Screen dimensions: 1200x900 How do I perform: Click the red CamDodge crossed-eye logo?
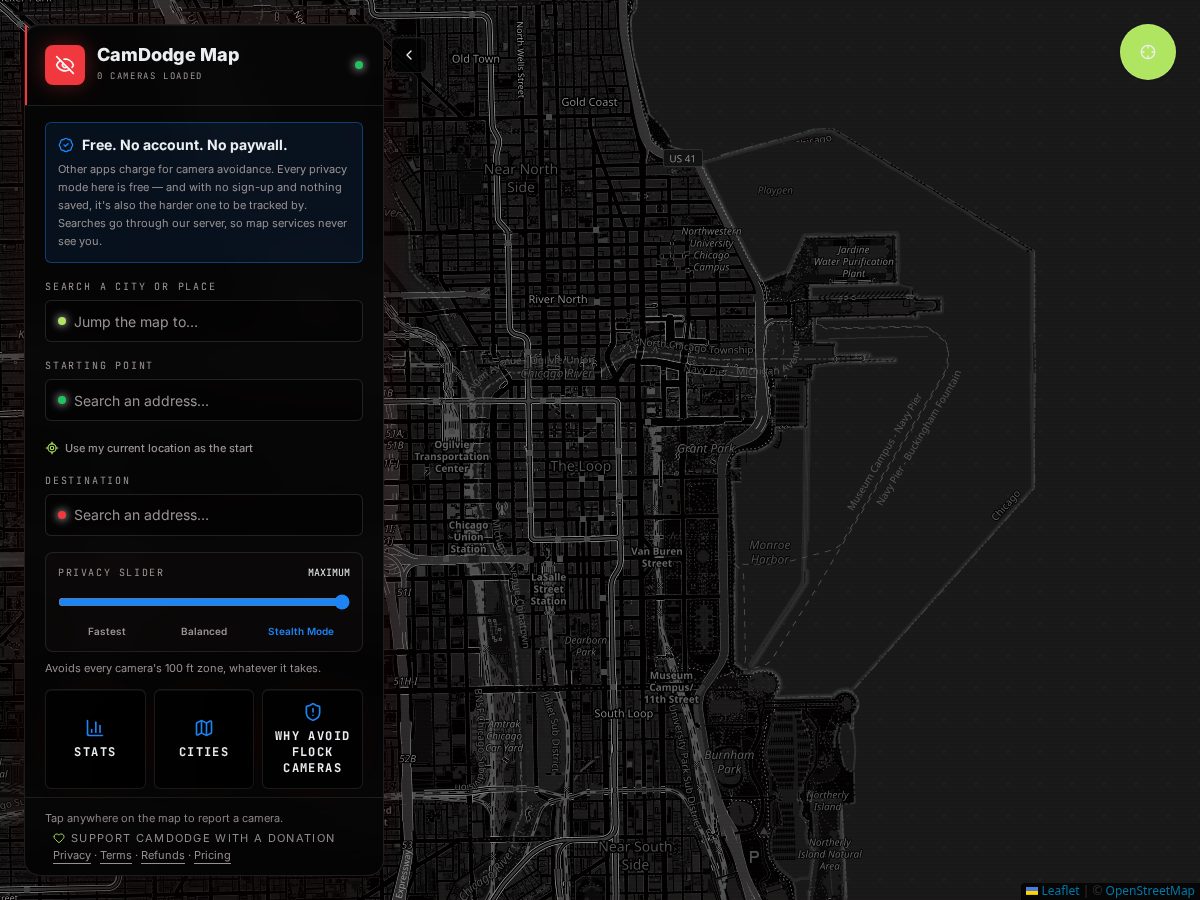coord(65,65)
